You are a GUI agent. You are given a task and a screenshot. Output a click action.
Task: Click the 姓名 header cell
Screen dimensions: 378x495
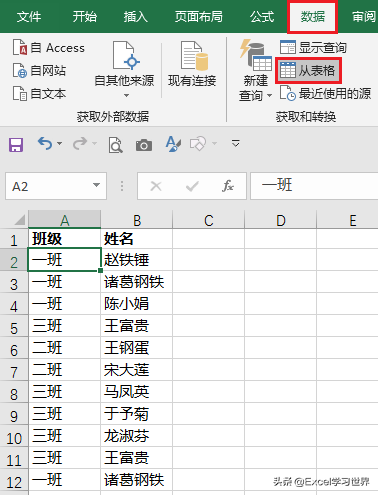coord(137,239)
